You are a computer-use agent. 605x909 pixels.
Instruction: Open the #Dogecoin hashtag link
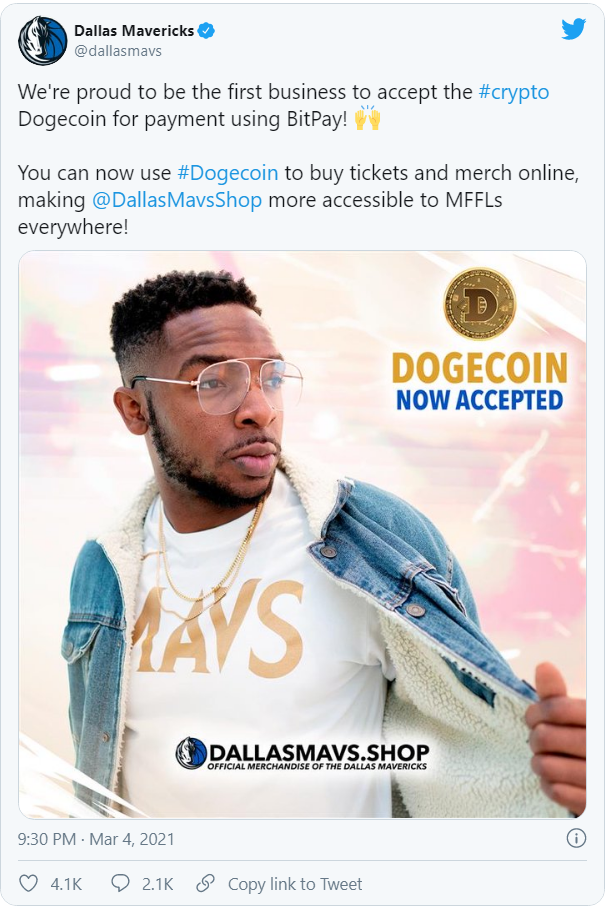[228, 173]
